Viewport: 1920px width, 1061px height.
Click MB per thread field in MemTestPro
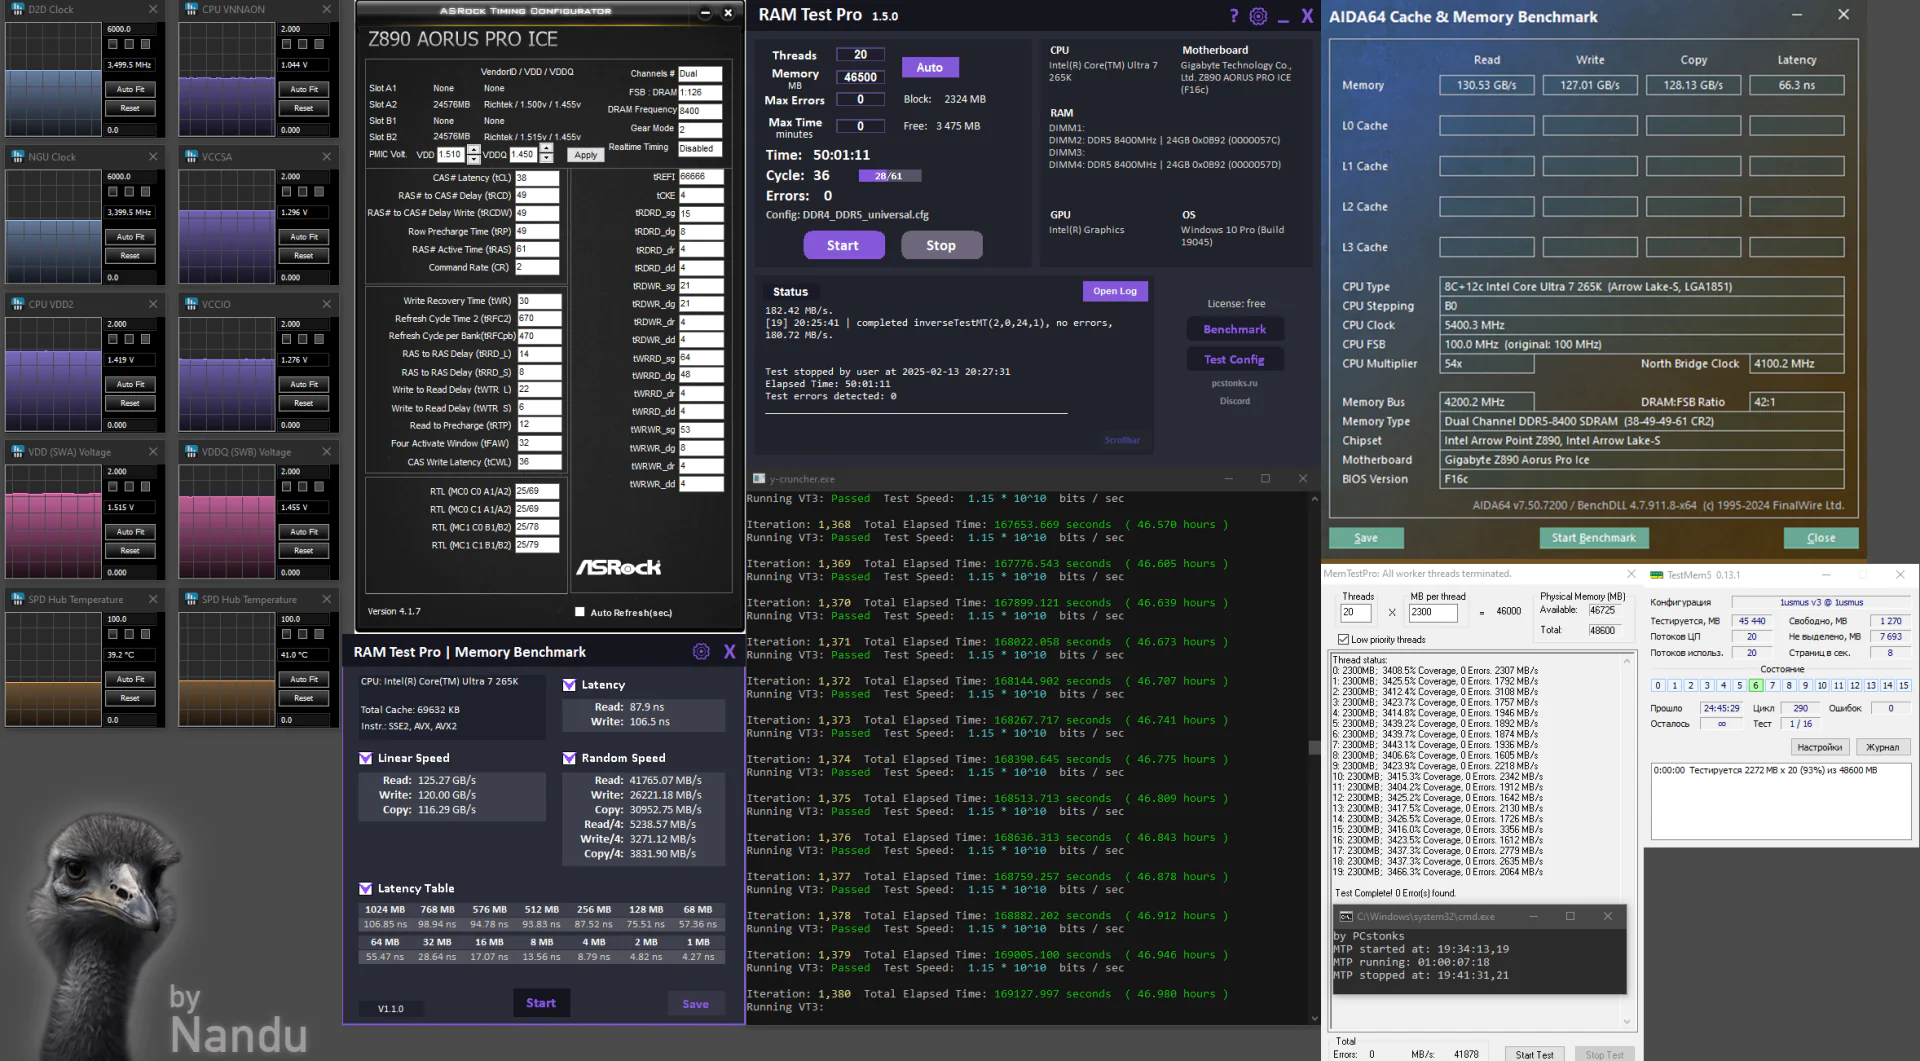pos(1434,612)
